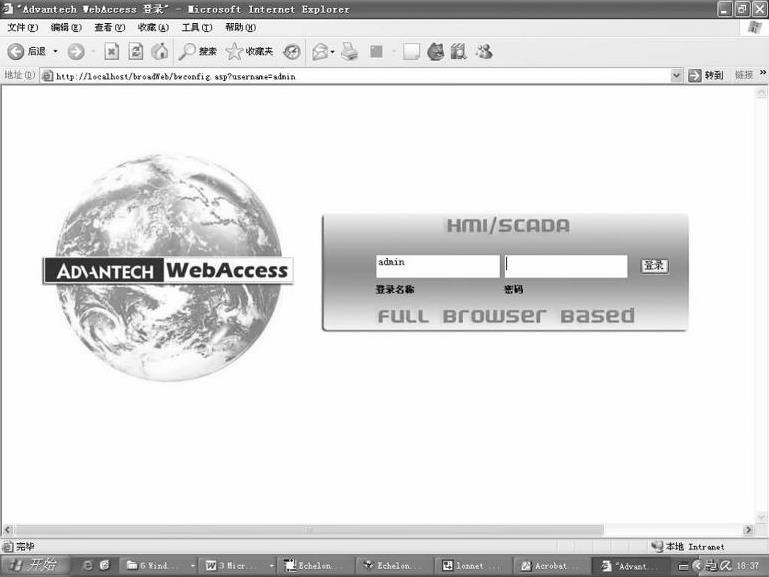Image resolution: width=769 pixels, height=577 pixels.
Task: Click the Windows 开始 Start button
Action: pos(33,565)
